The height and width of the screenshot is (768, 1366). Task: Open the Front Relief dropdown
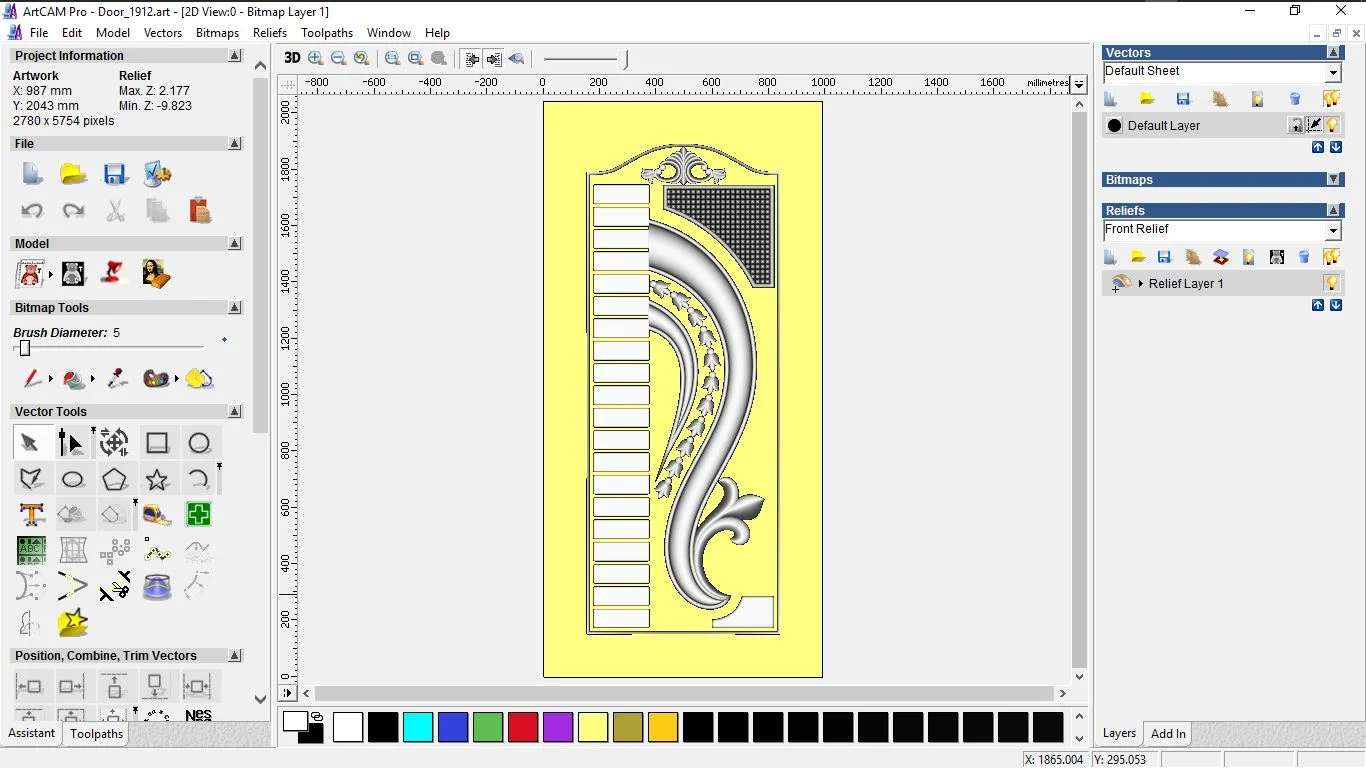(x=1333, y=230)
